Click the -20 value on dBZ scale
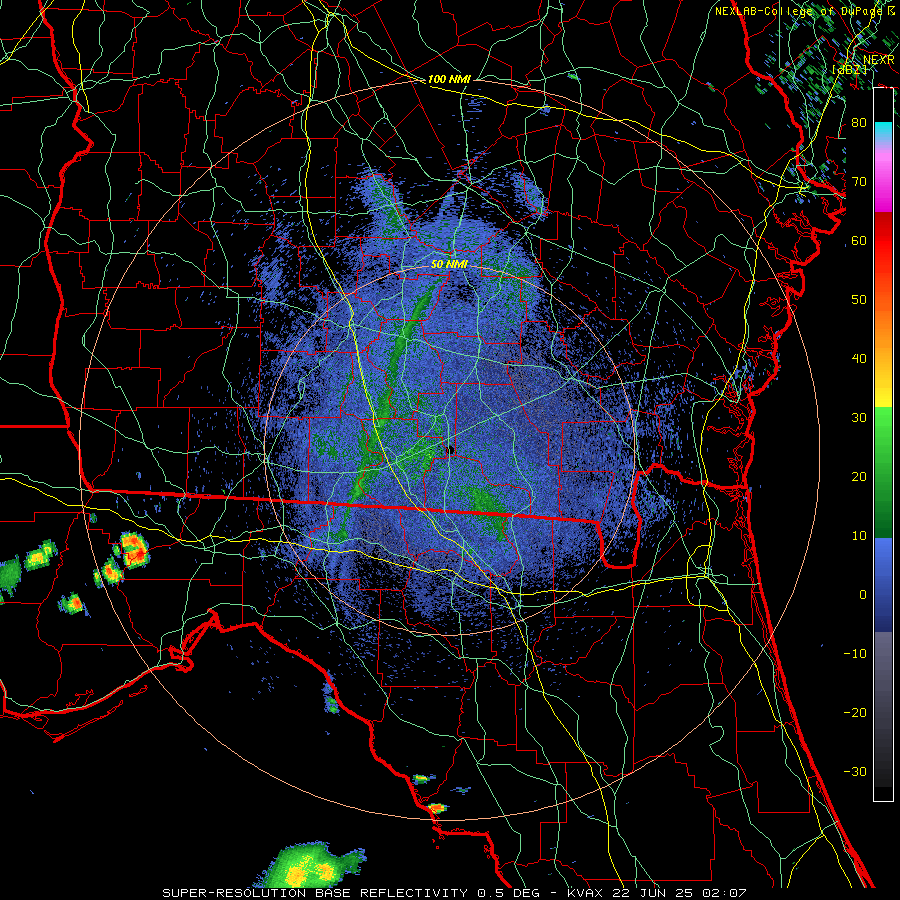This screenshot has height=900, width=900. pyautogui.click(x=855, y=712)
